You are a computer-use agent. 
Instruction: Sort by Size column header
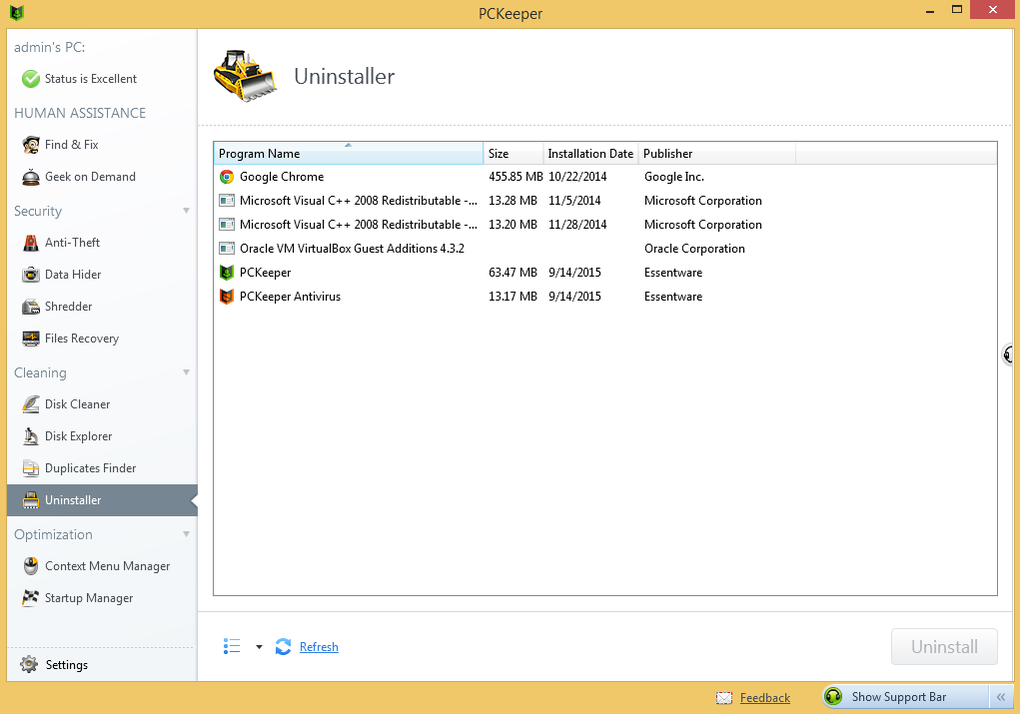(x=513, y=153)
